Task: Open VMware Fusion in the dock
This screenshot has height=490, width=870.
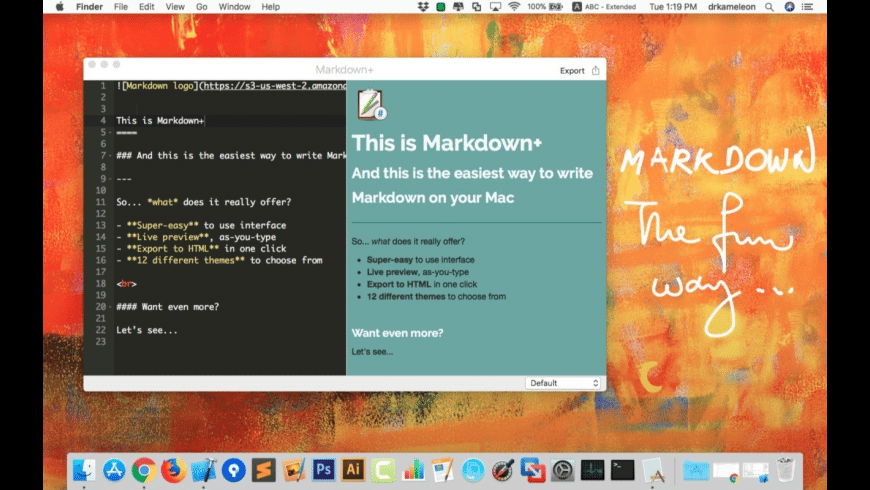Action: coord(533,470)
